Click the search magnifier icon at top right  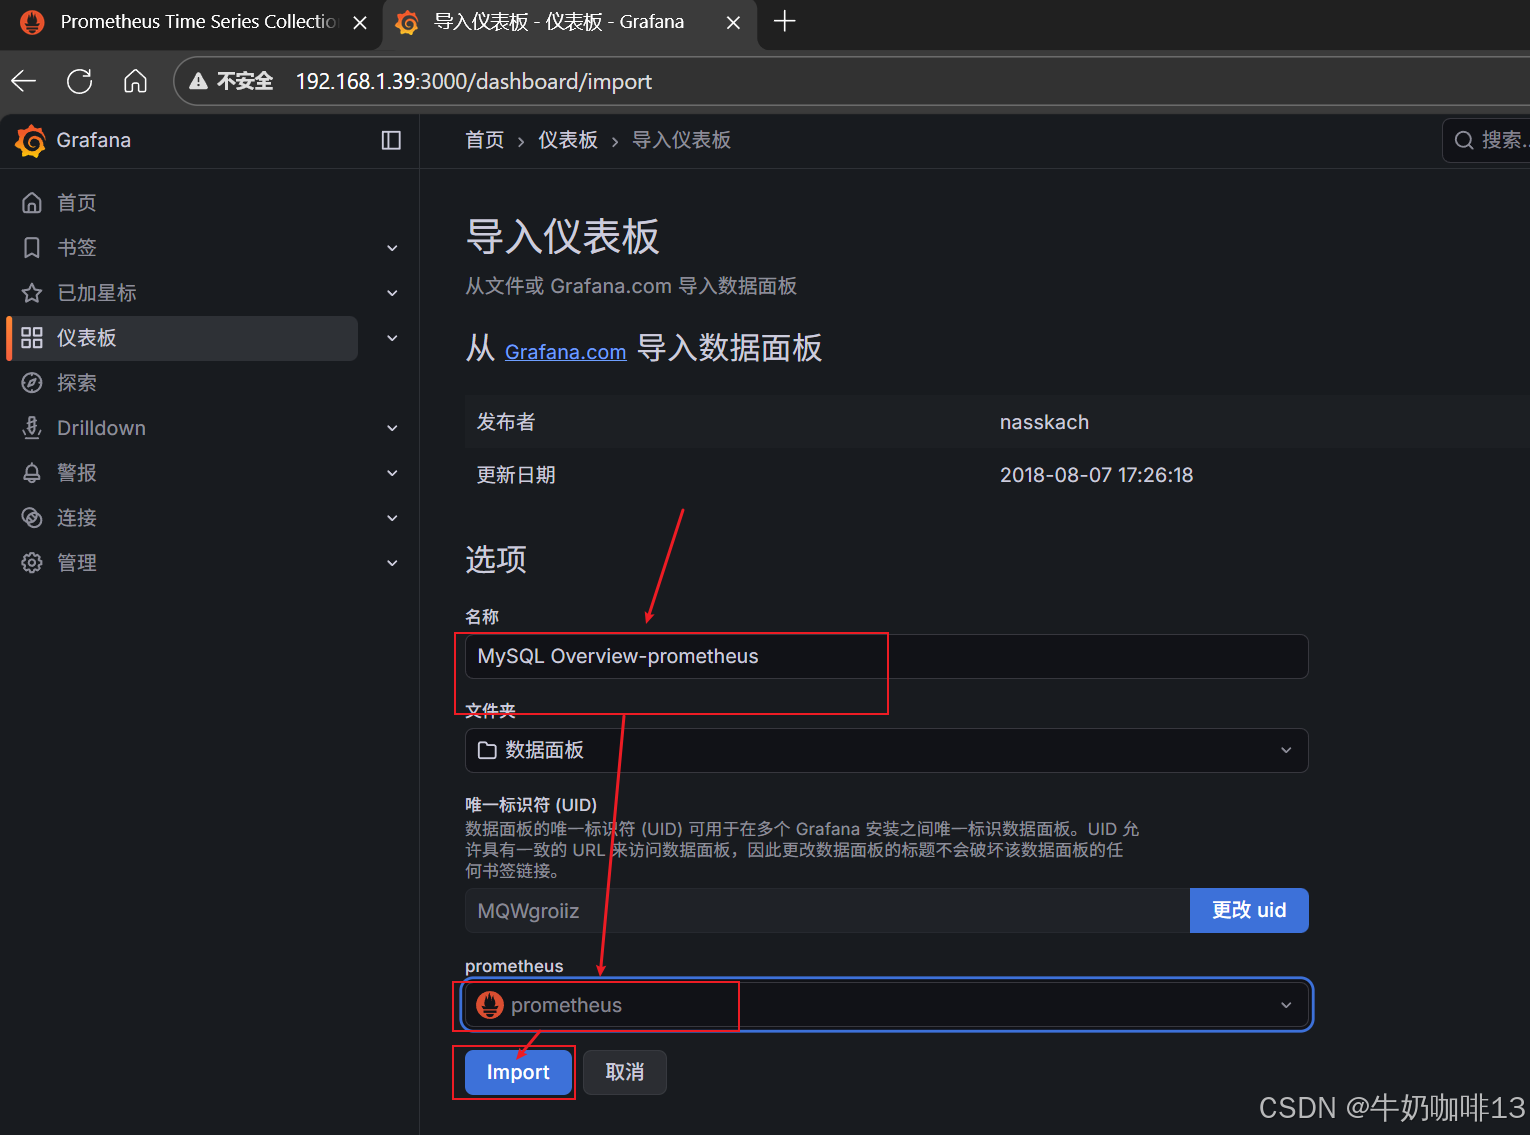pos(1464,140)
